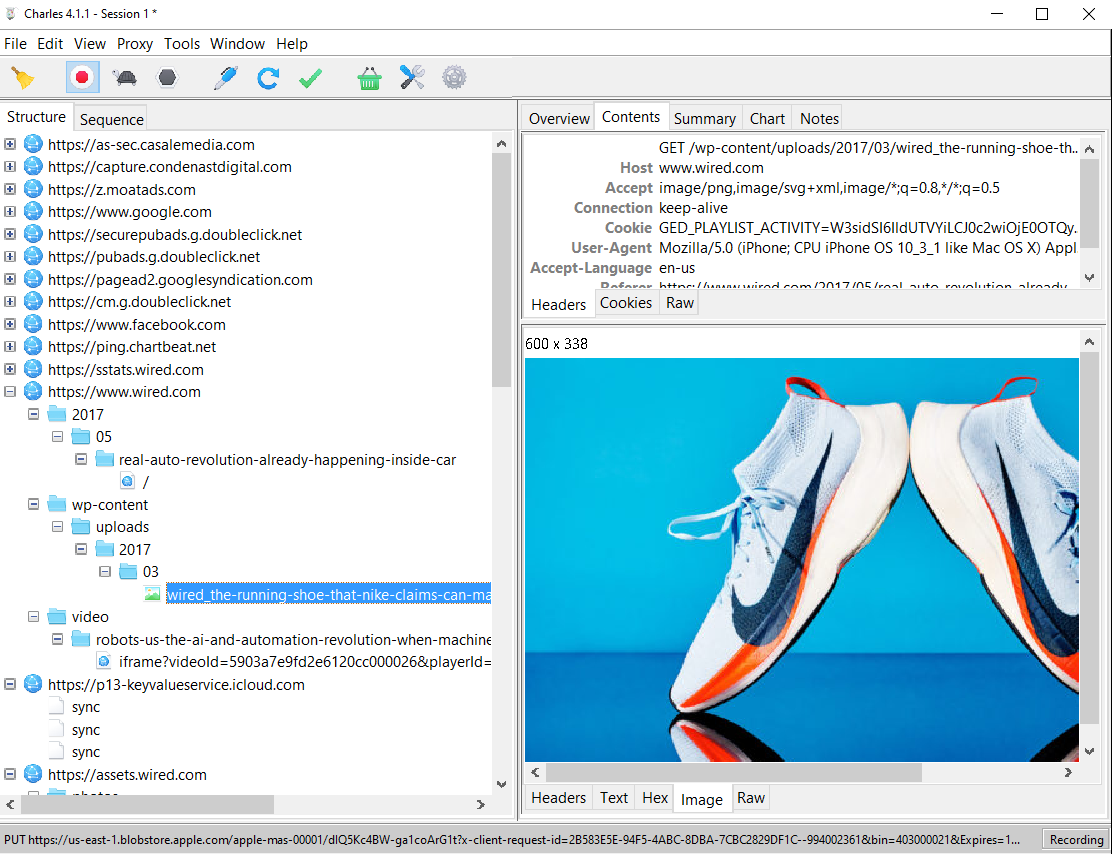This screenshot has width=1112, height=854.
Task: Open the Tools menu
Action: tap(182, 44)
